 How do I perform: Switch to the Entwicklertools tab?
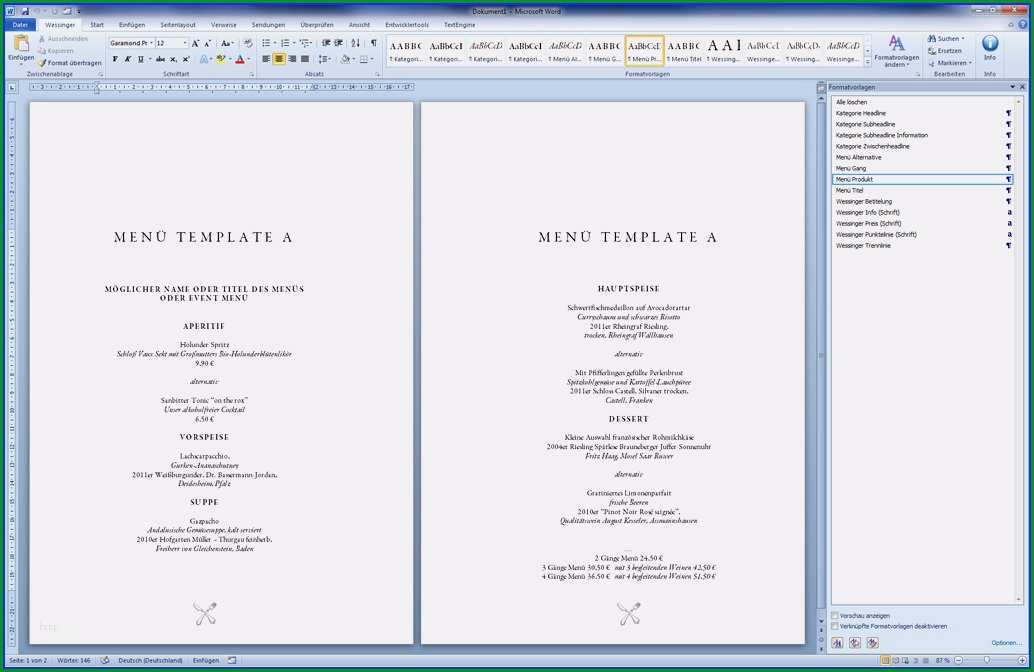point(407,25)
